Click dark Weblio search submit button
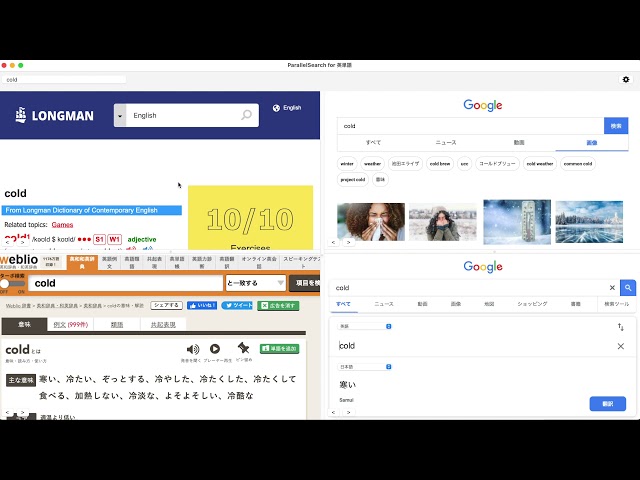 coord(304,283)
